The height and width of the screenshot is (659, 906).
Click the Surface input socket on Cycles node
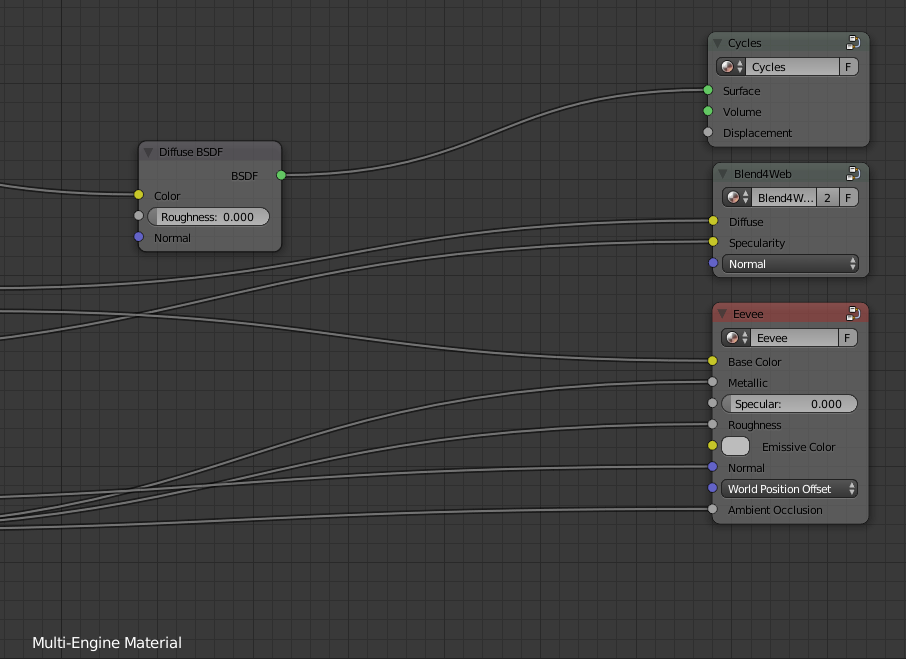[x=706, y=91]
